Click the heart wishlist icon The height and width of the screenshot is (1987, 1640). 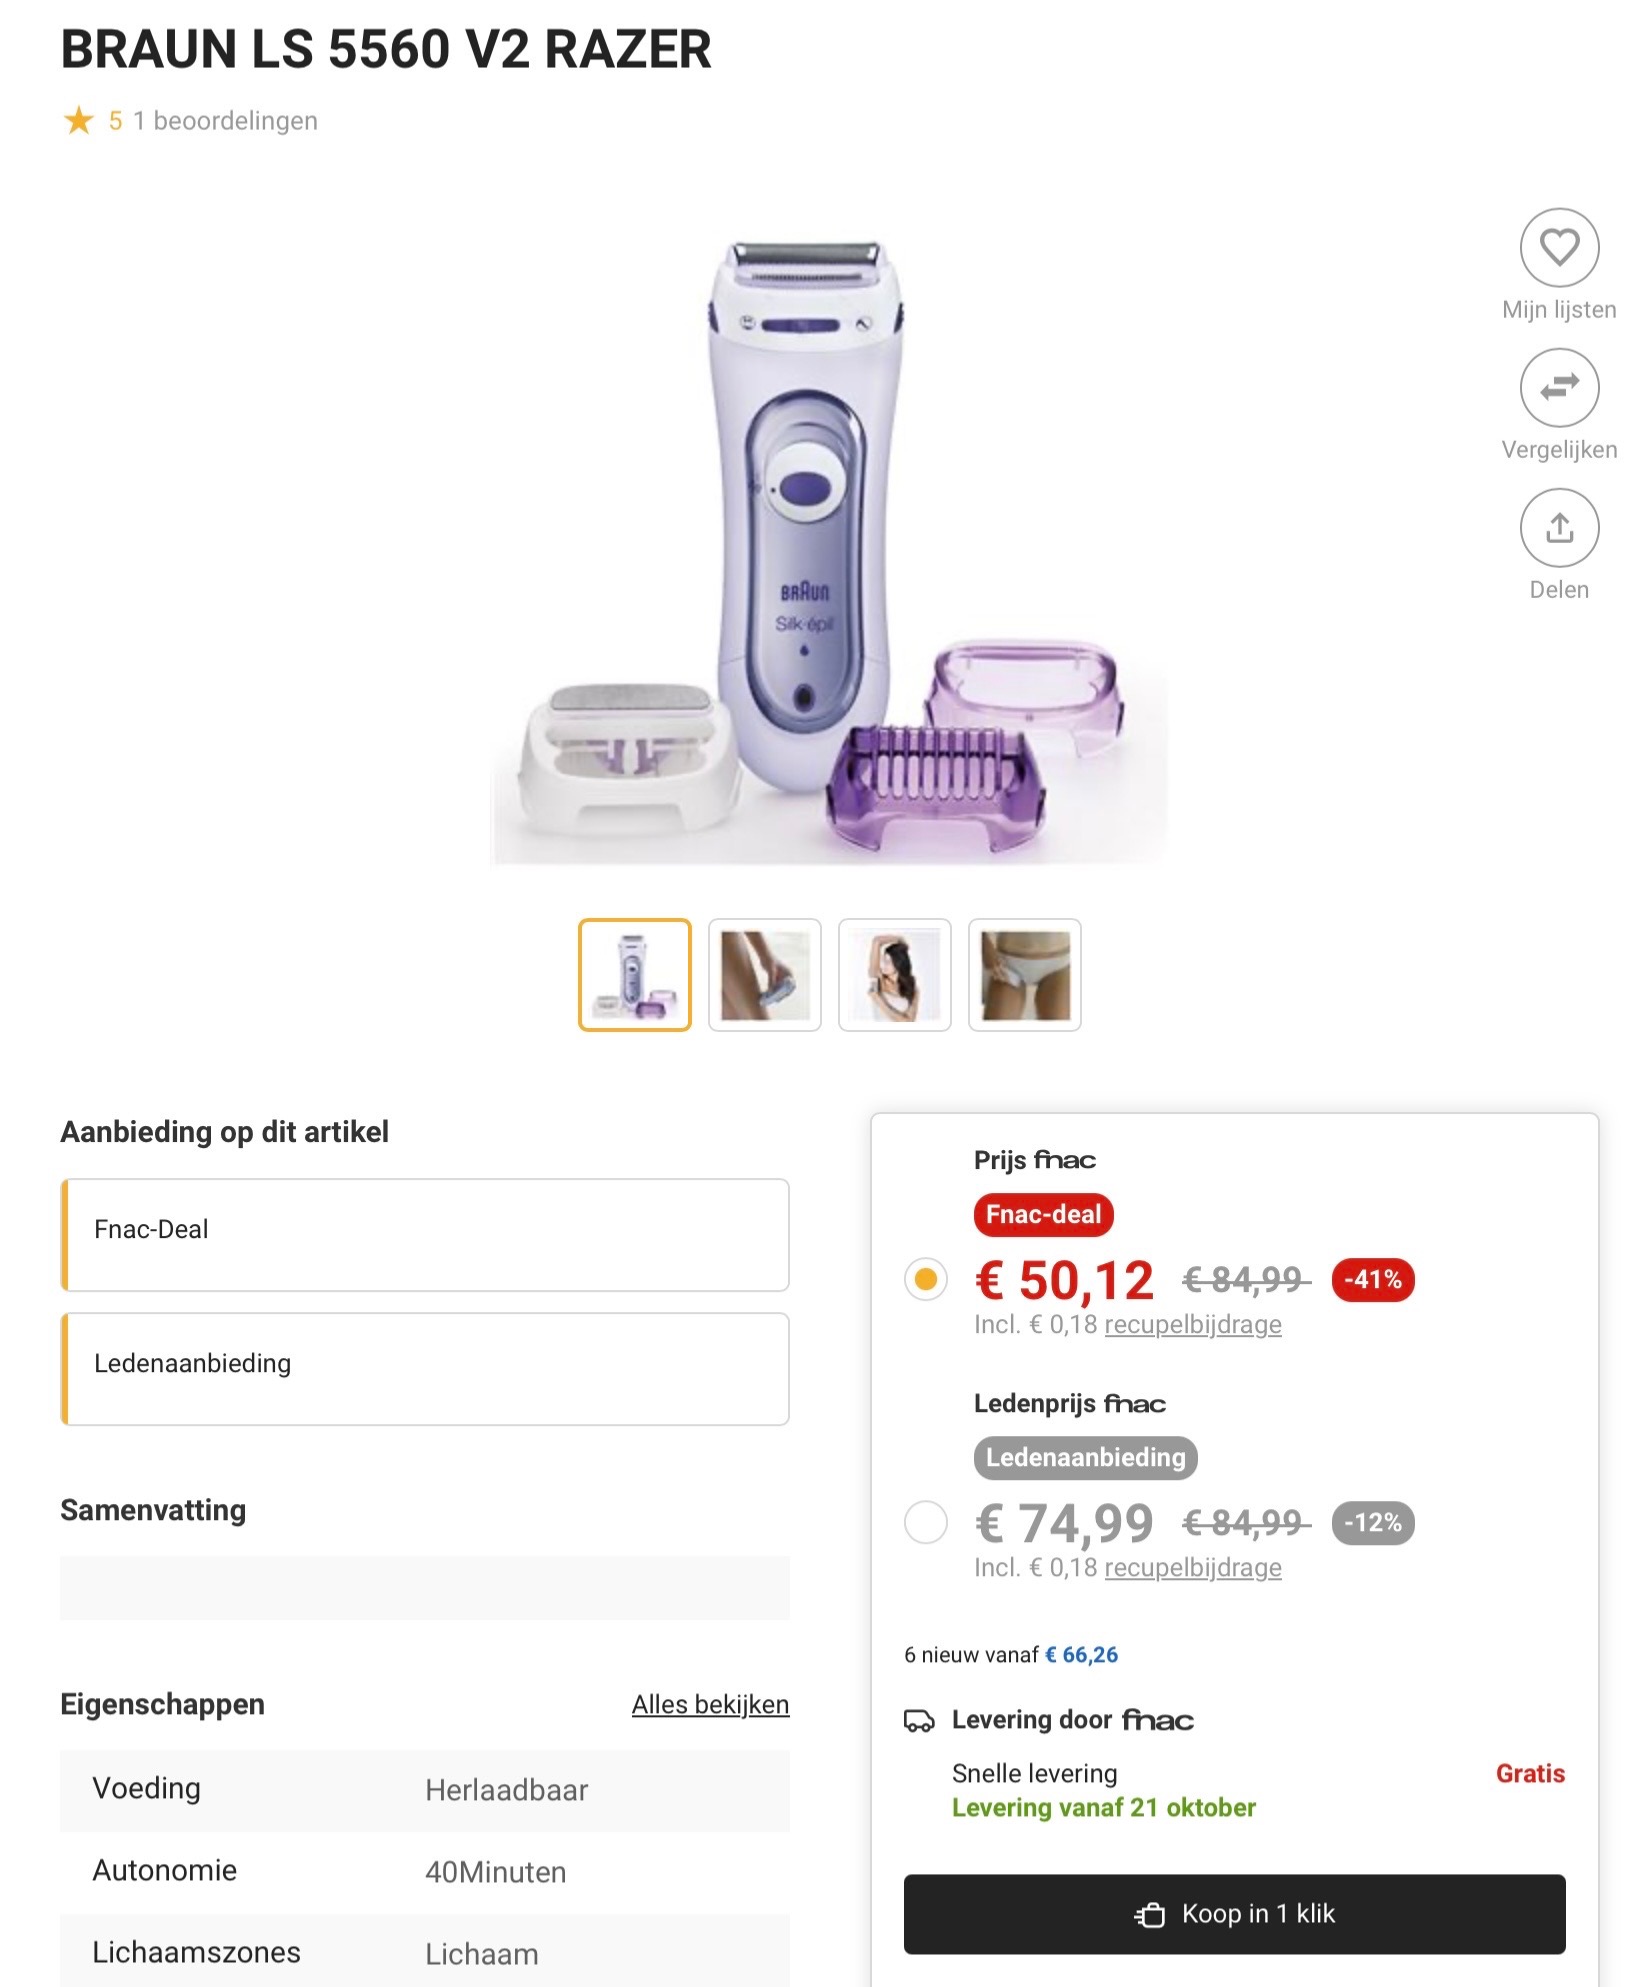(x=1558, y=247)
